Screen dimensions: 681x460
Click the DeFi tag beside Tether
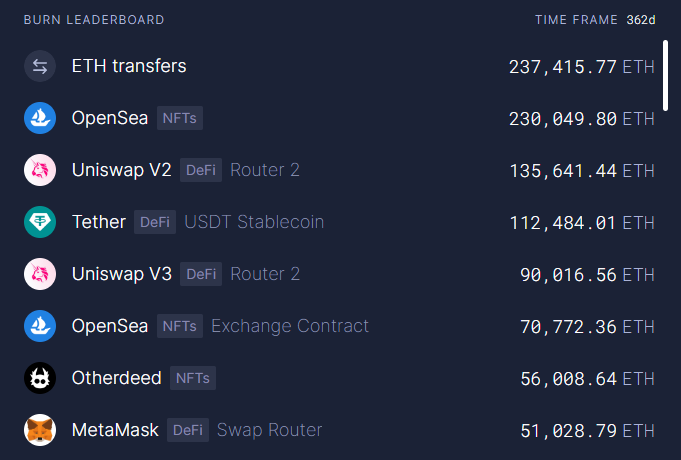coord(155,222)
